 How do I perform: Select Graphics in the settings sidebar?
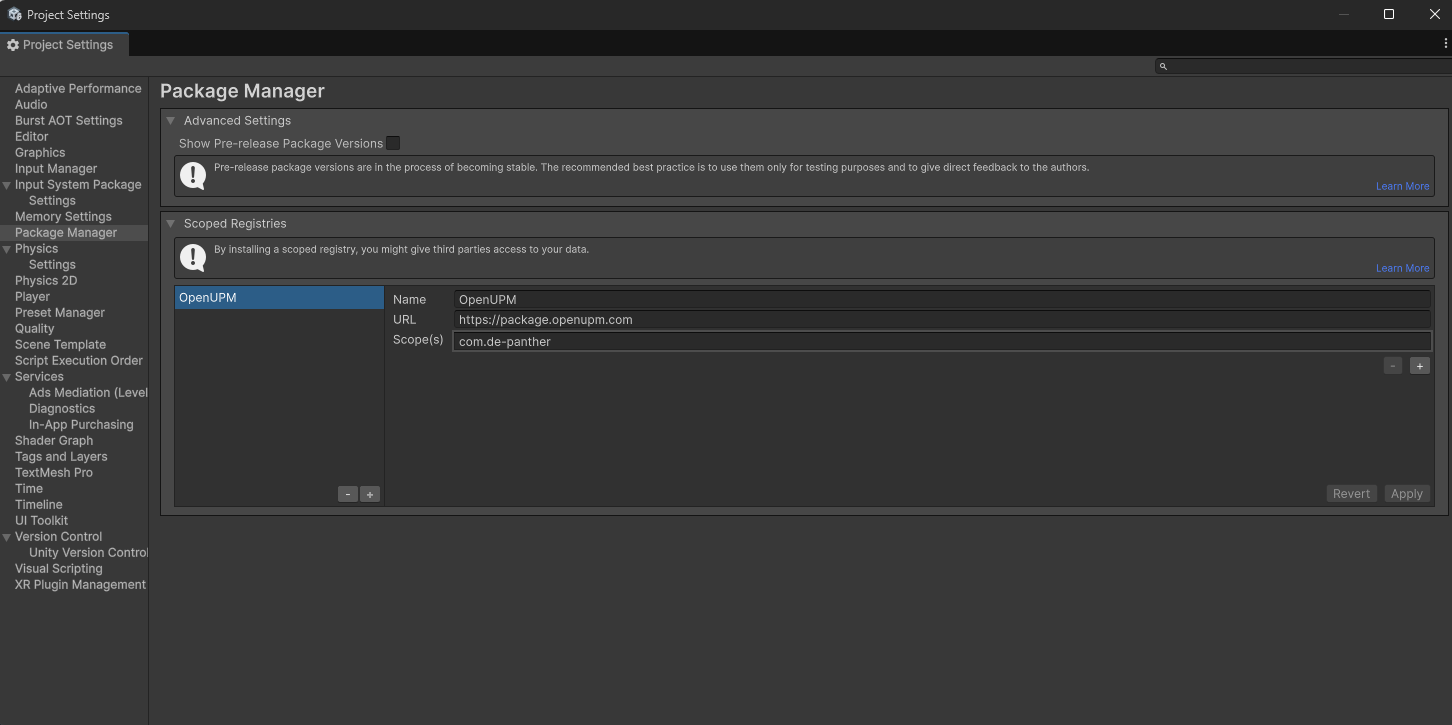[x=40, y=152]
